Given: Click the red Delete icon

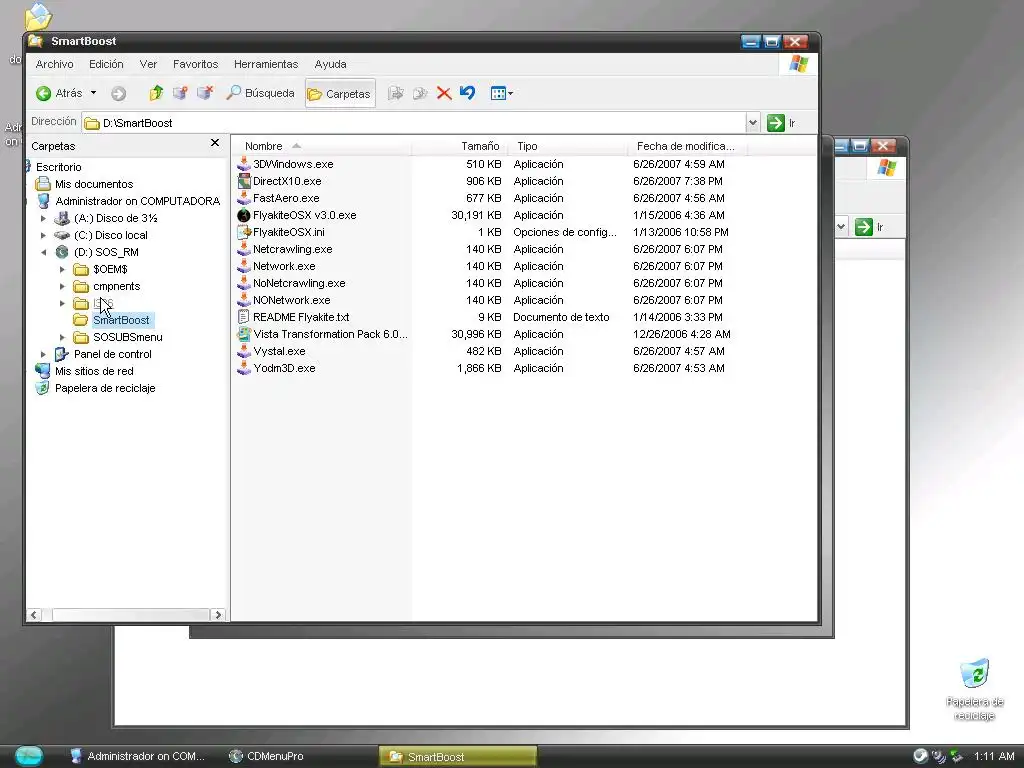Looking at the screenshot, I should pyautogui.click(x=444, y=93).
